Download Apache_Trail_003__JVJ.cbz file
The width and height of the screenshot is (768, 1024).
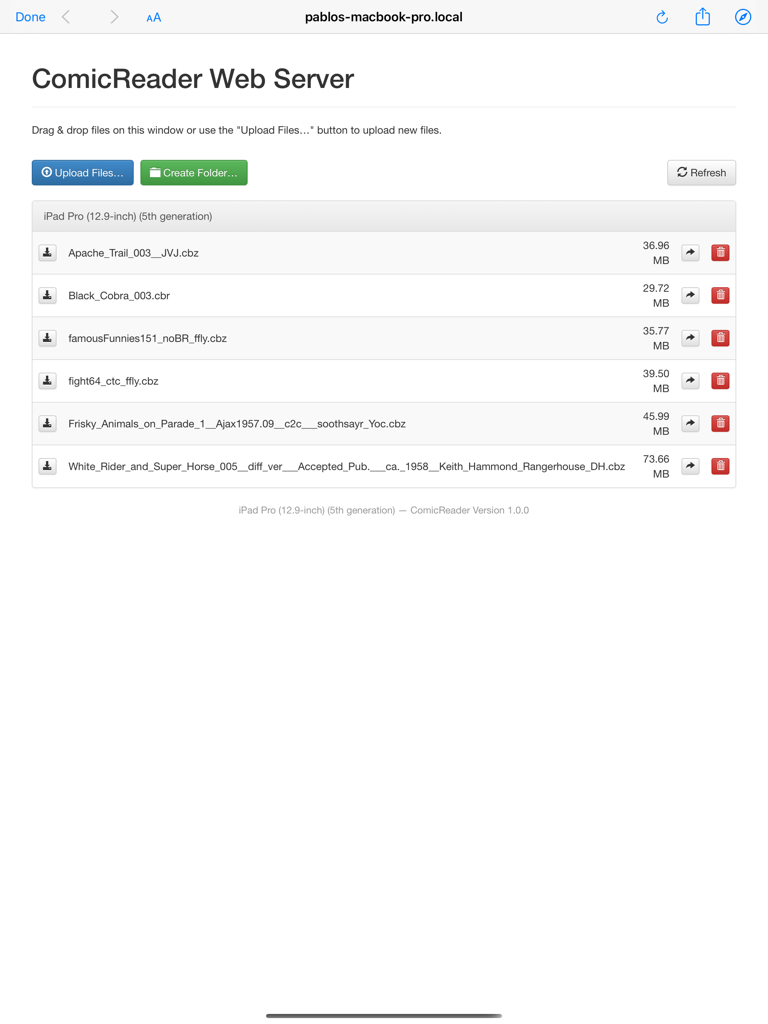tap(47, 253)
